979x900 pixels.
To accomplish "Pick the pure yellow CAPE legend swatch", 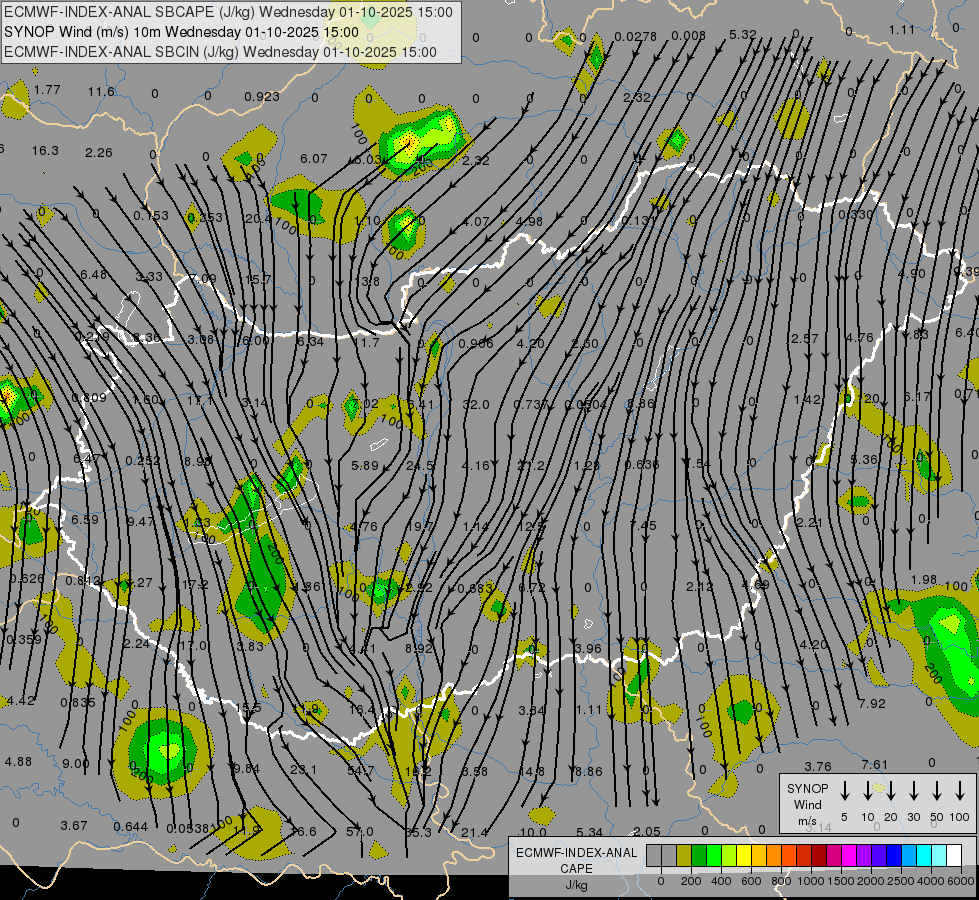I will tap(744, 855).
